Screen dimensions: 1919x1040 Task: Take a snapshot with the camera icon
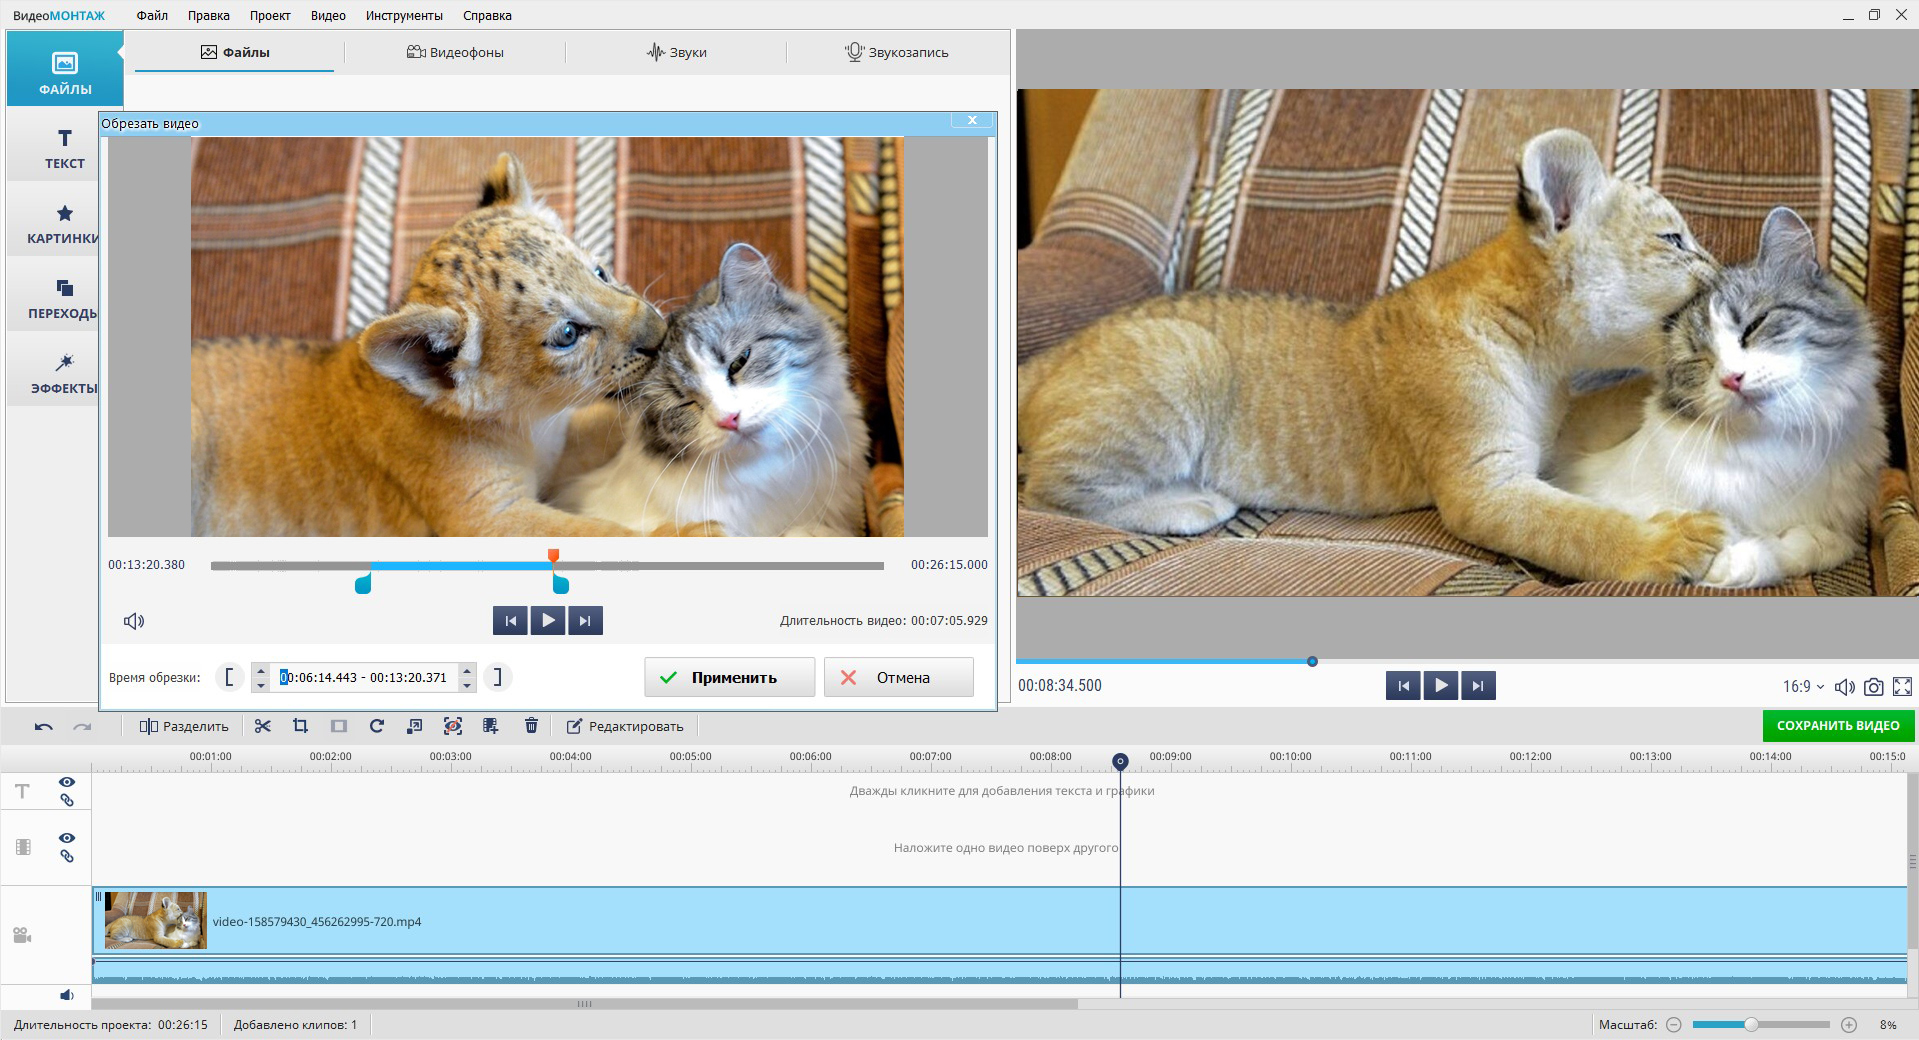click(x=1874, y=687)
